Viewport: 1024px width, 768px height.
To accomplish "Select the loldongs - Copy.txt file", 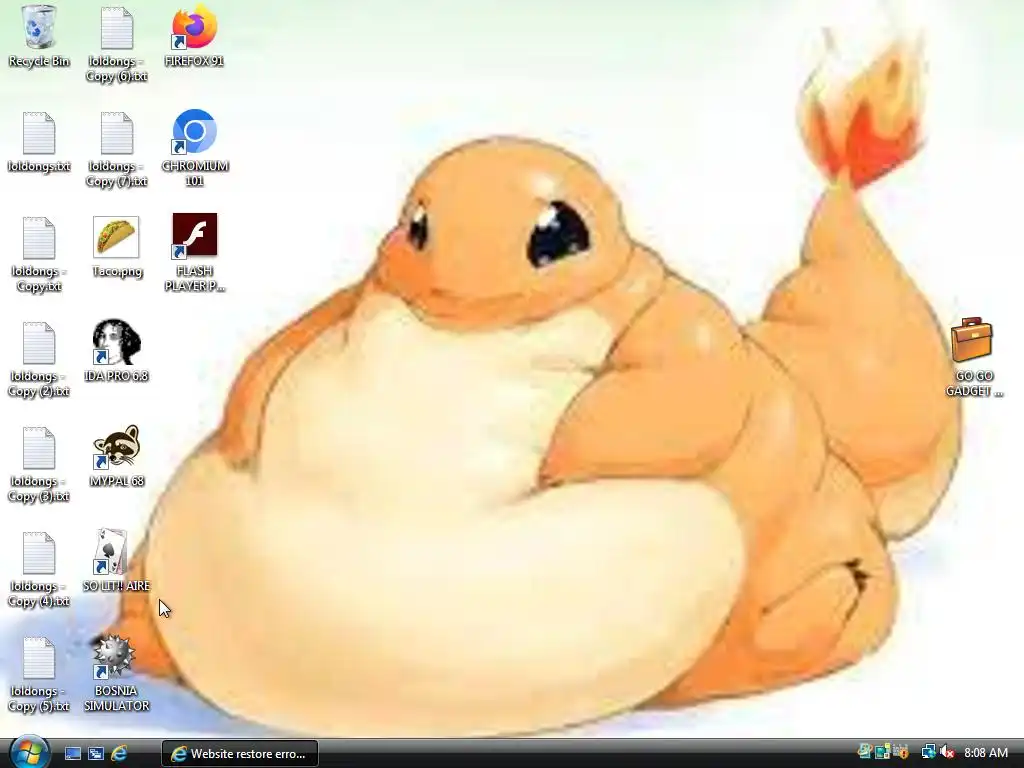I will click(x=39, y=254).
